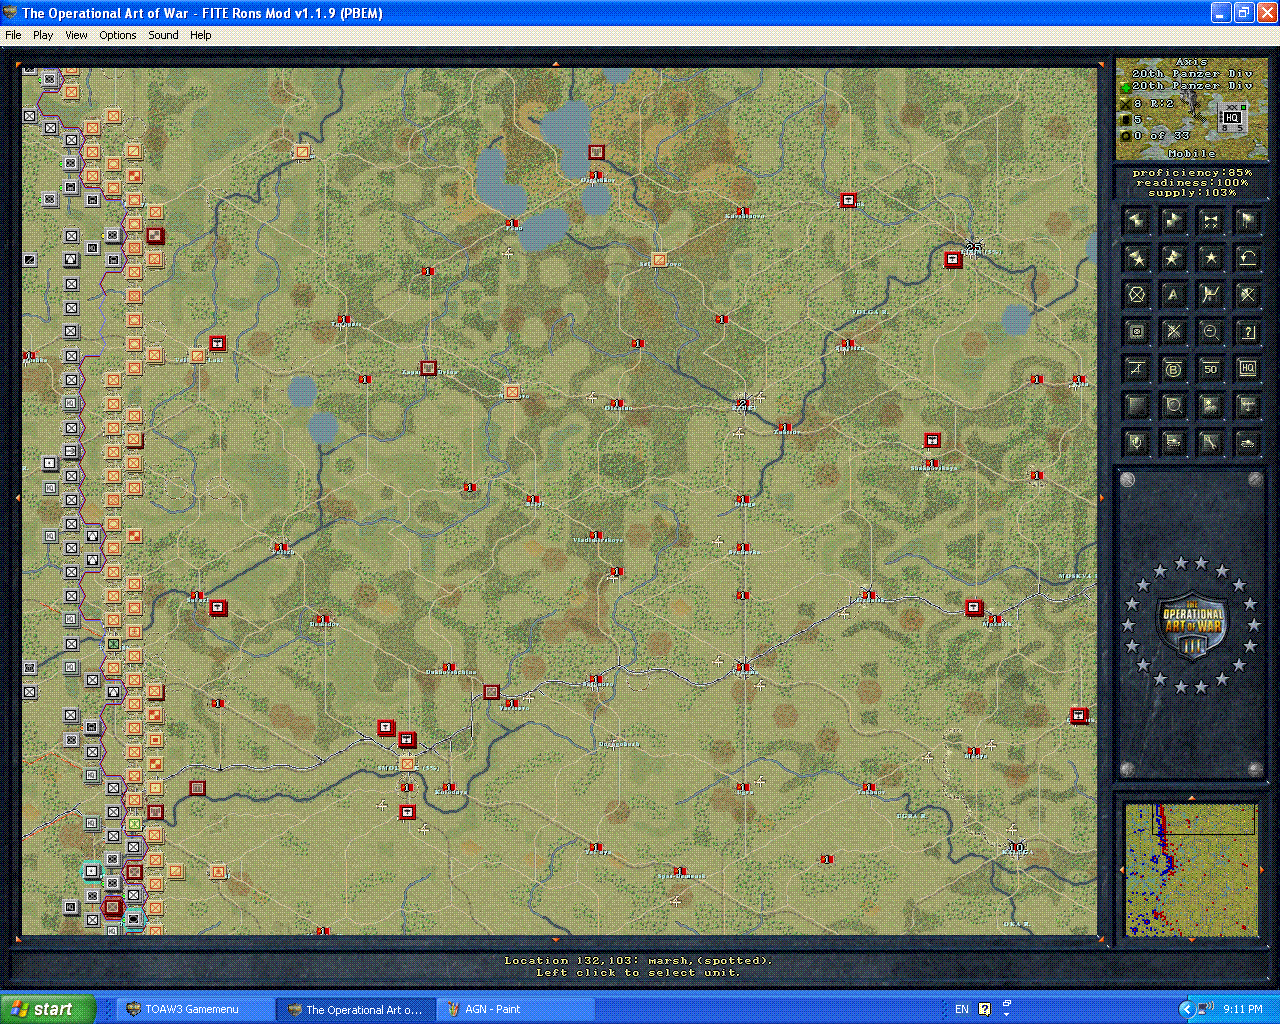Open the Play menu

click(x=43, y=35)
